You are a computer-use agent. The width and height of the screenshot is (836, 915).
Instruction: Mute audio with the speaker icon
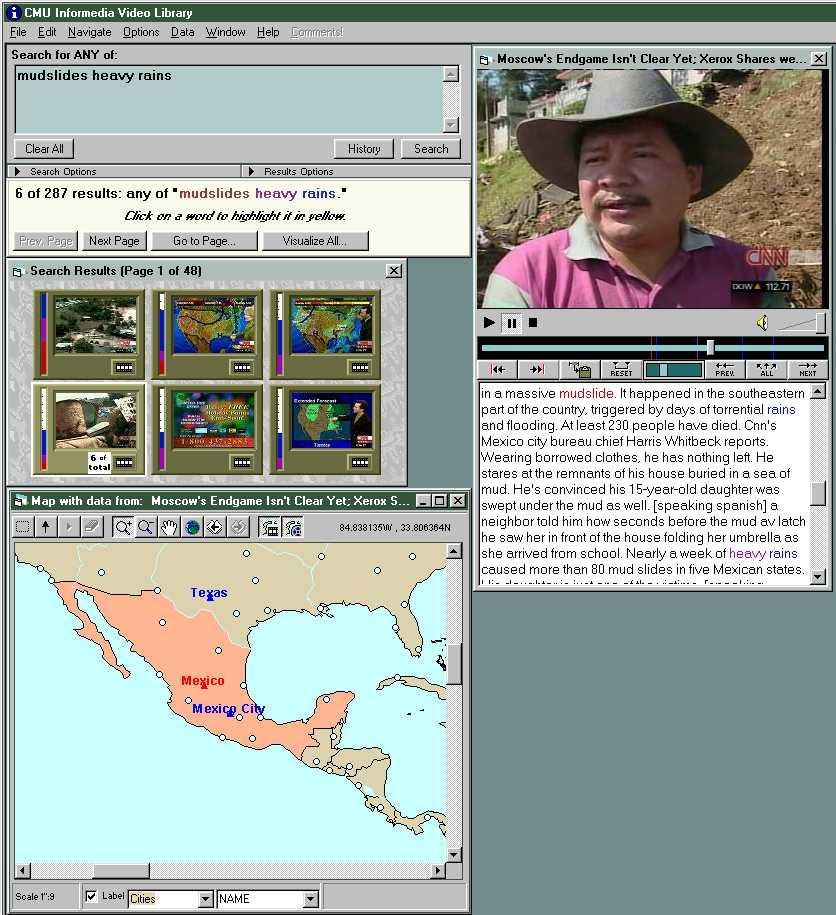pos(762,323)
